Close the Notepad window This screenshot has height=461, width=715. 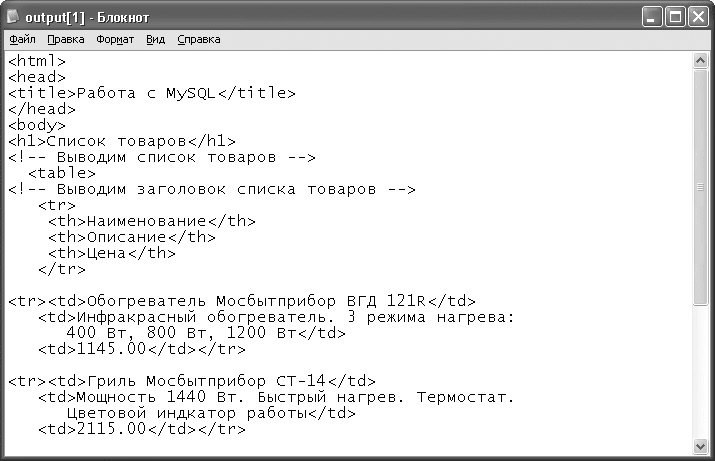coord(699,17)
